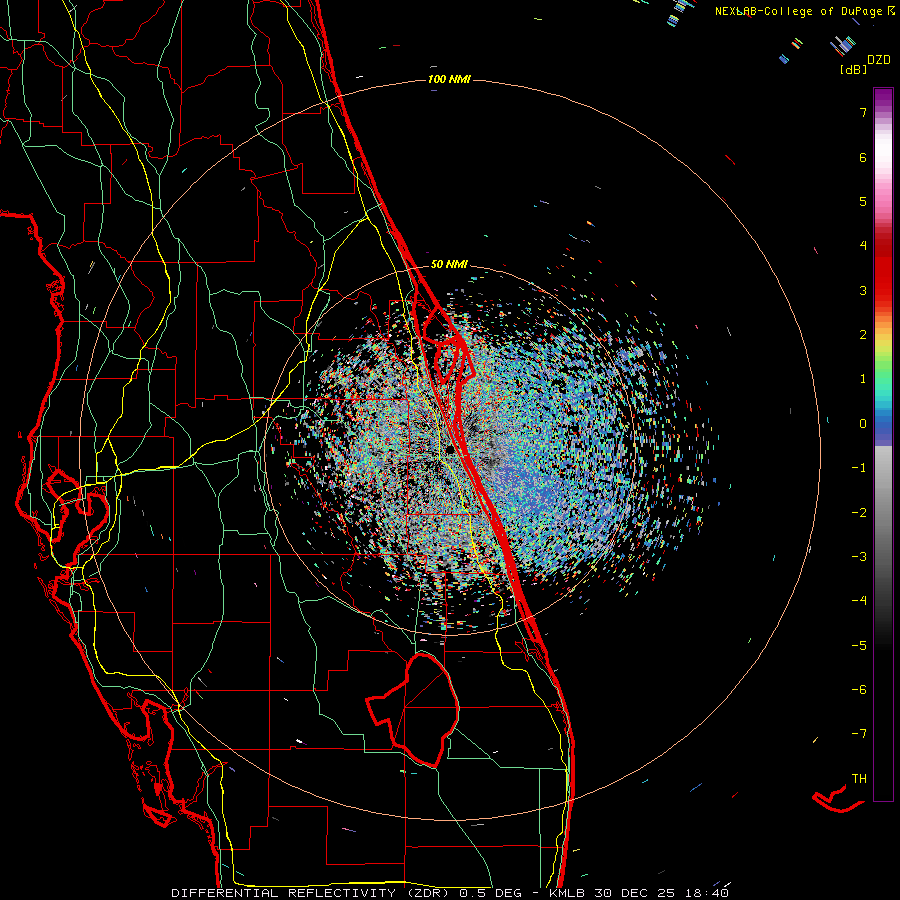This screenshot has width=900, height=900.
Task: Click the -6 dB value on scale
Action: (x=859, y=690)
